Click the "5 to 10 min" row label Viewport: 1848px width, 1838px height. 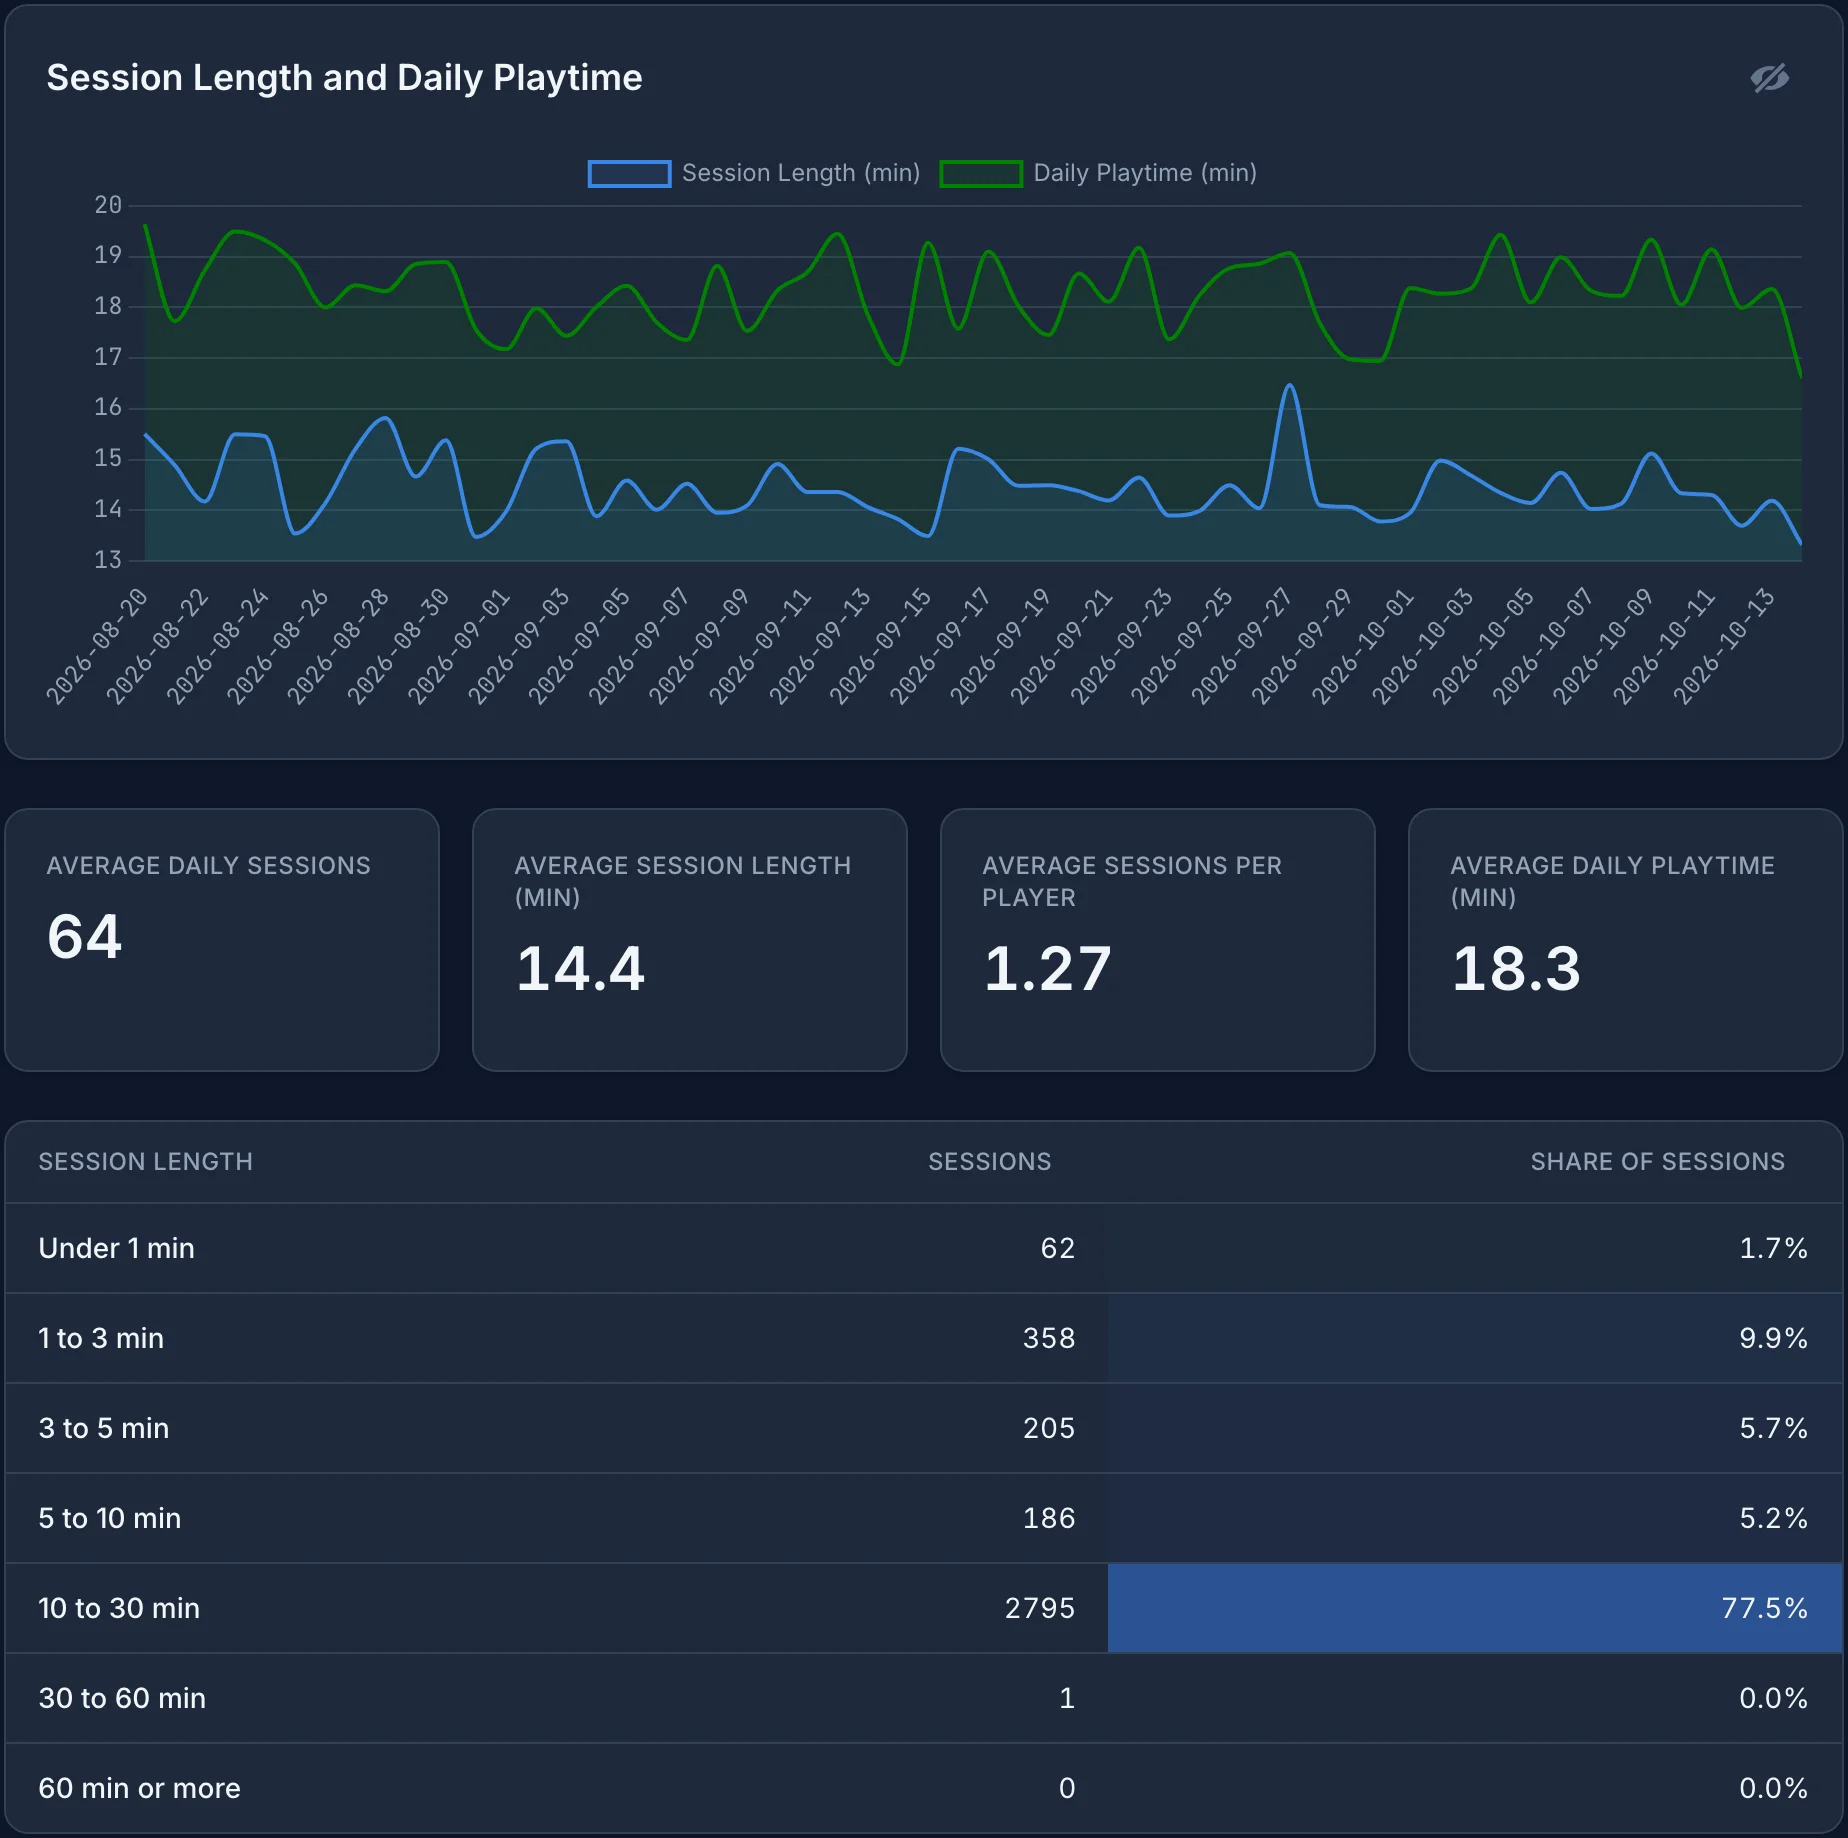click(x=110, y=1518)
